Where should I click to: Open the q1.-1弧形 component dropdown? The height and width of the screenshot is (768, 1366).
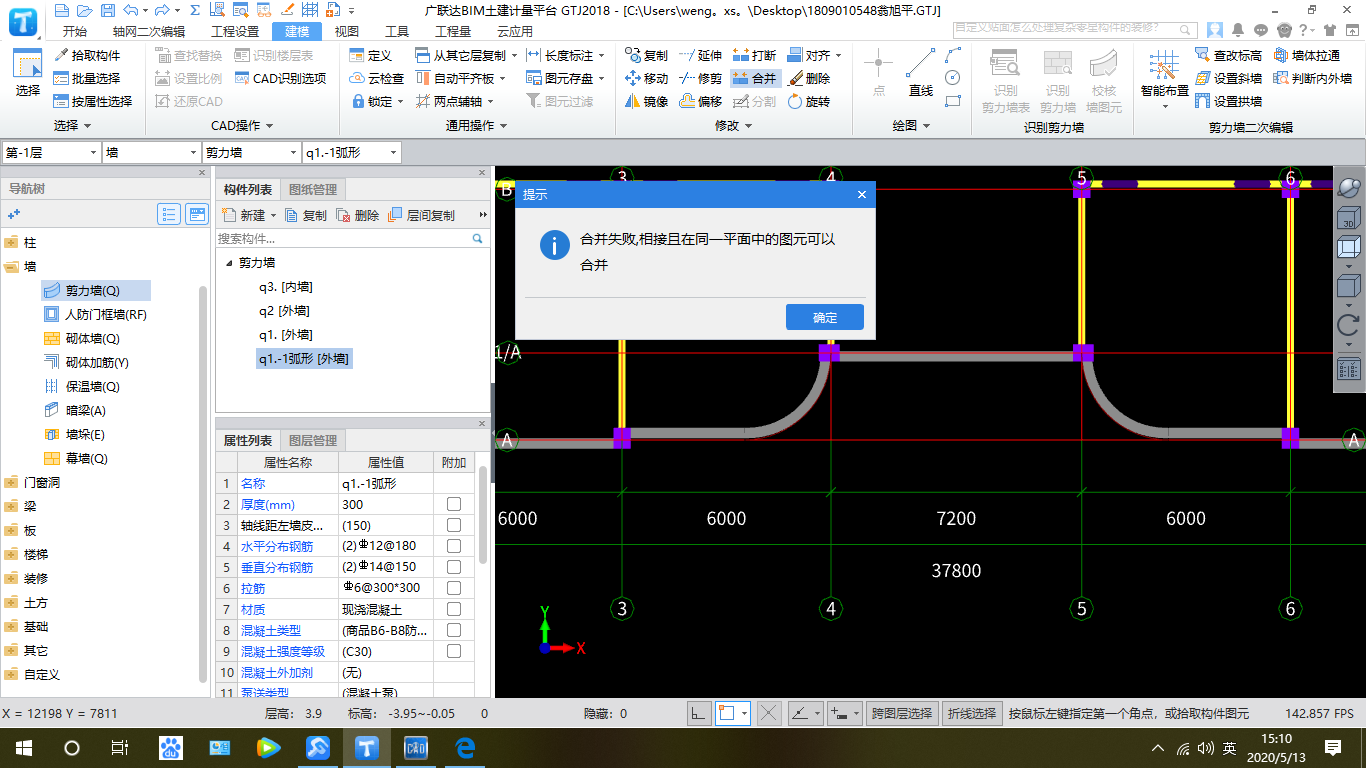pyautogui.click(x=351, y=152)
